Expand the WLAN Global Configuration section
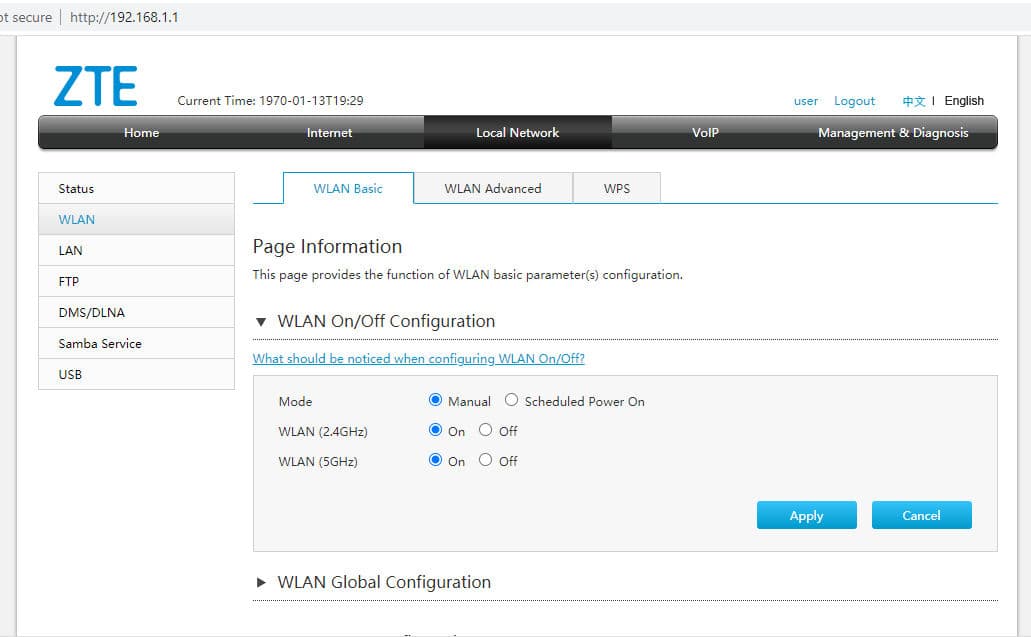1031x637 pixels. [261, 582]
